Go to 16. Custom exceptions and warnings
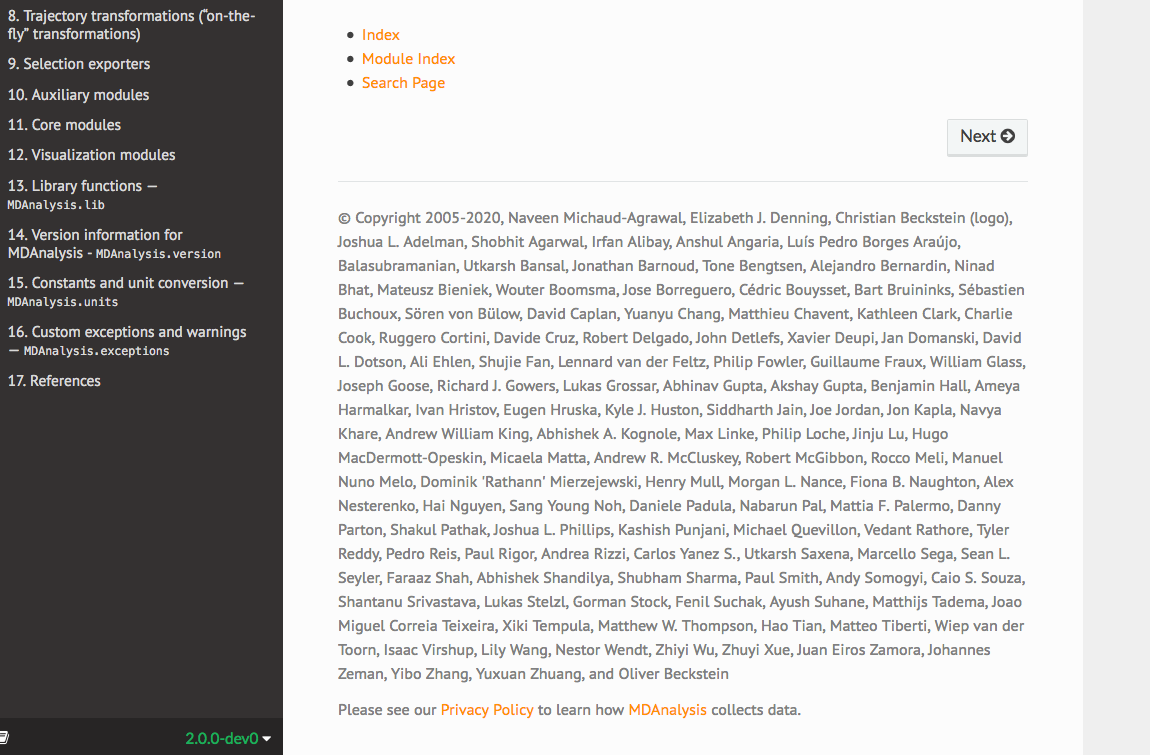 click(127, 340)
